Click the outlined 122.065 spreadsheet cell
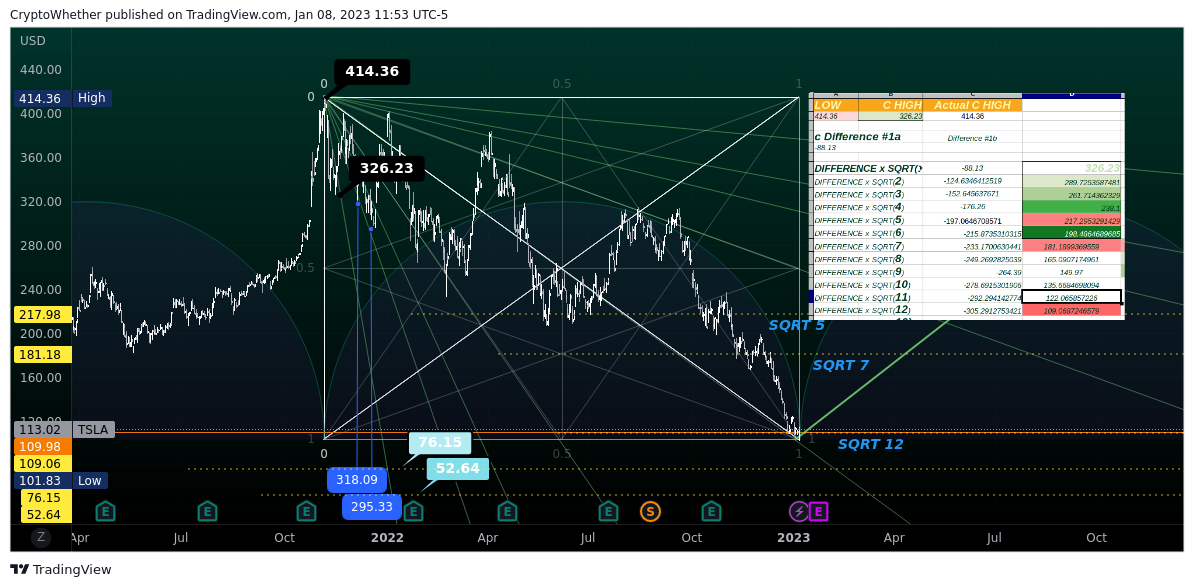Screen dimensions: 1194x587 (x=1071, y=297)
